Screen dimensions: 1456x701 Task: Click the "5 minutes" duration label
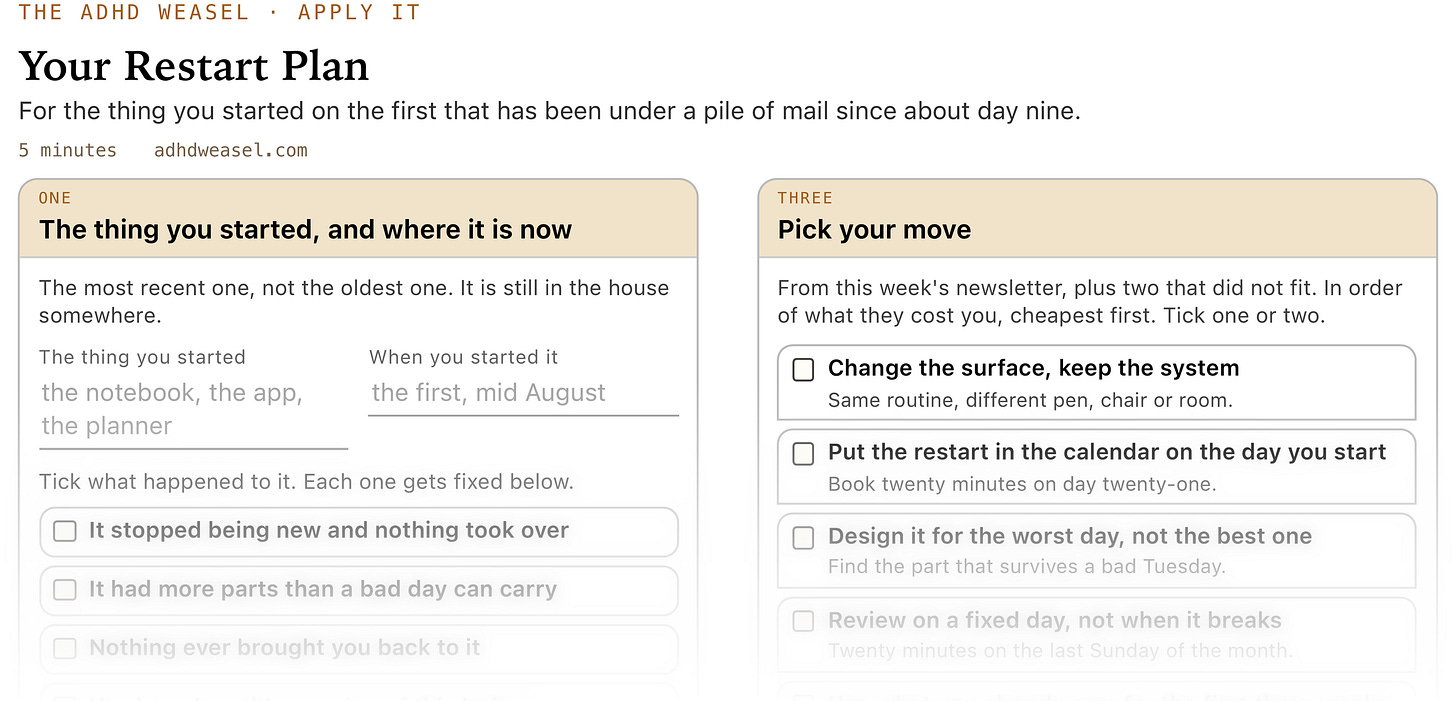point(68,151)
